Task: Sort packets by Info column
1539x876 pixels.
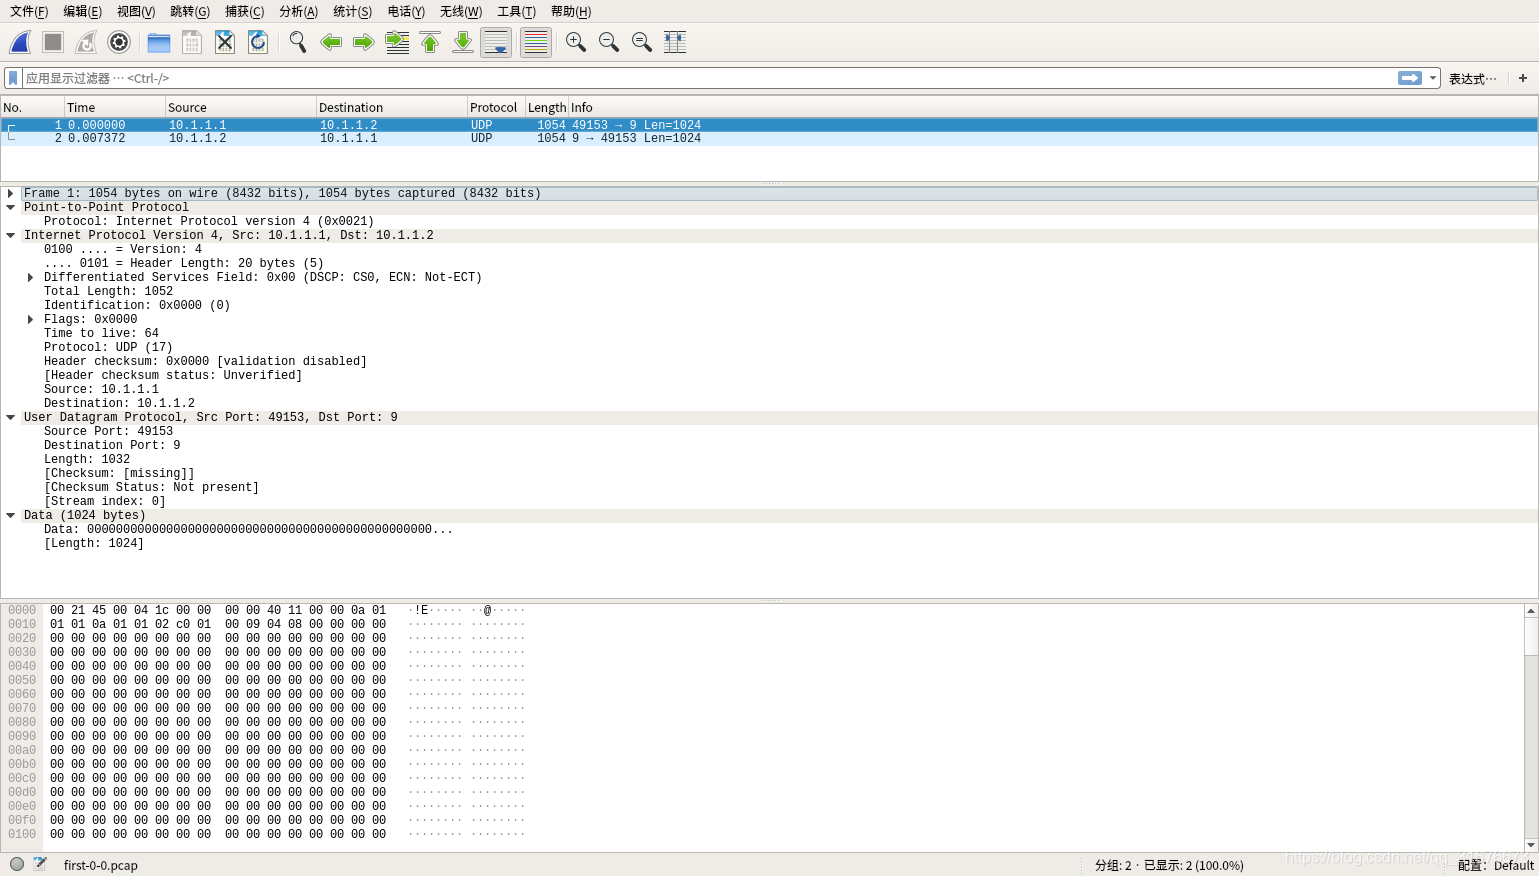Action: tap(1052, 107)
